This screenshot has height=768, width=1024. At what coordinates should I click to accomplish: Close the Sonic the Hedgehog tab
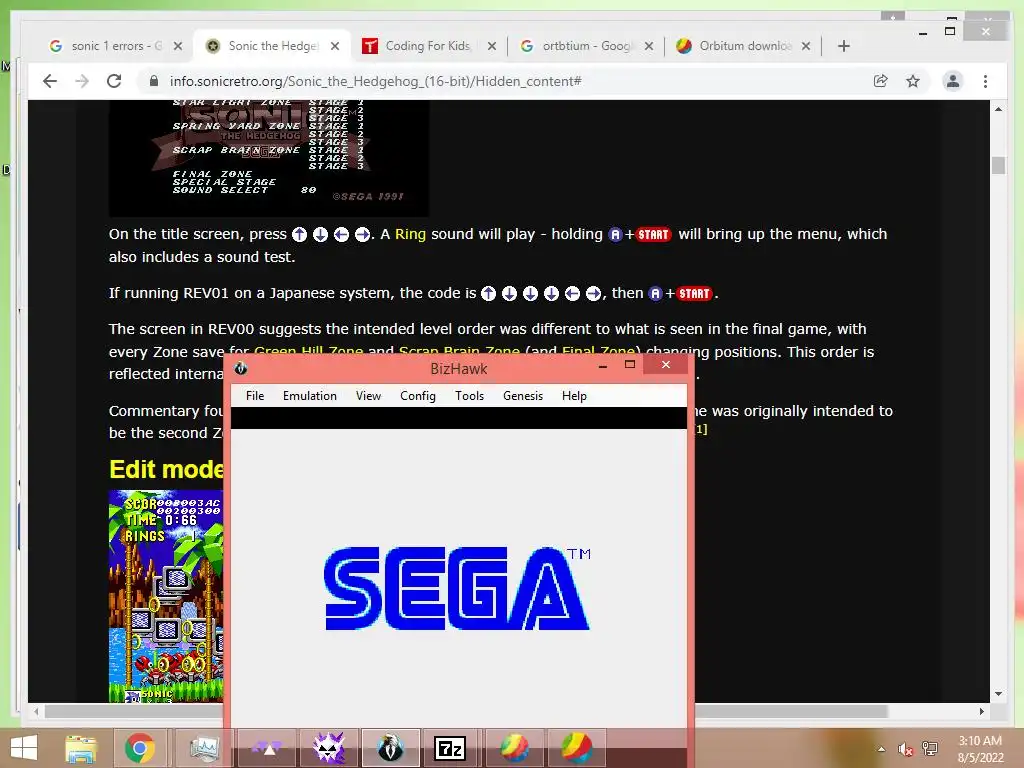pos(335,46)
